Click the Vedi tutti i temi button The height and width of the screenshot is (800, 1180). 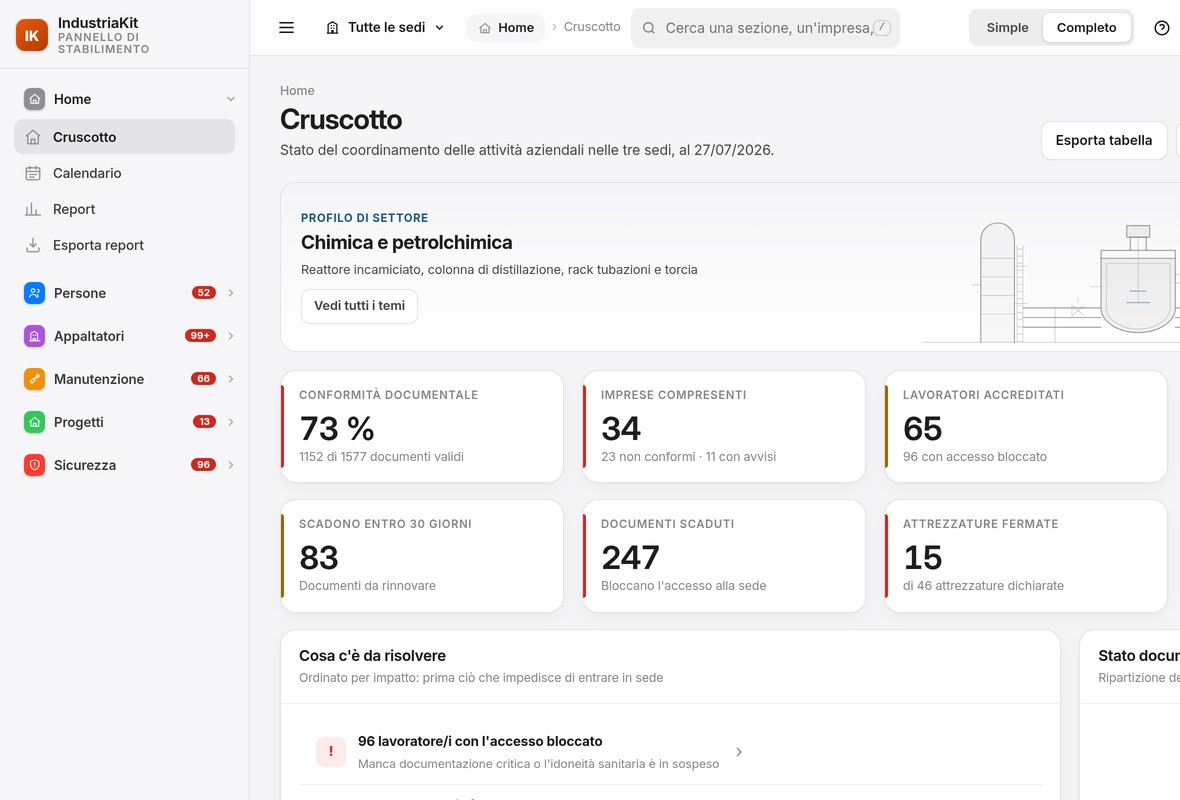(359, 306)
